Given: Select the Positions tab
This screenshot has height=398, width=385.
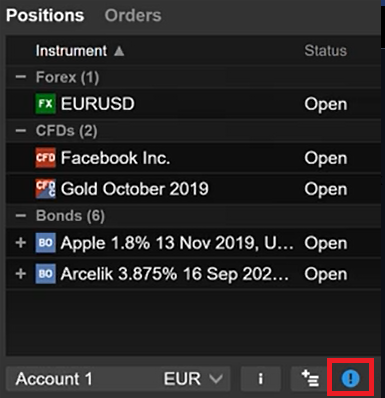Looking at the screenshot, I should tap(45, 15).
